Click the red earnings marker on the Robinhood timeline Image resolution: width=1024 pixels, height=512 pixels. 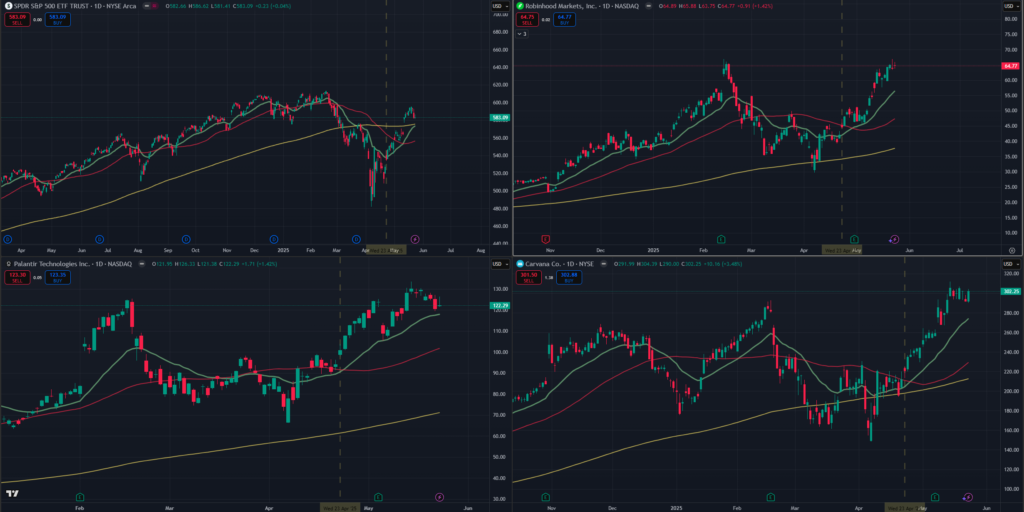(x=545, y=240)
